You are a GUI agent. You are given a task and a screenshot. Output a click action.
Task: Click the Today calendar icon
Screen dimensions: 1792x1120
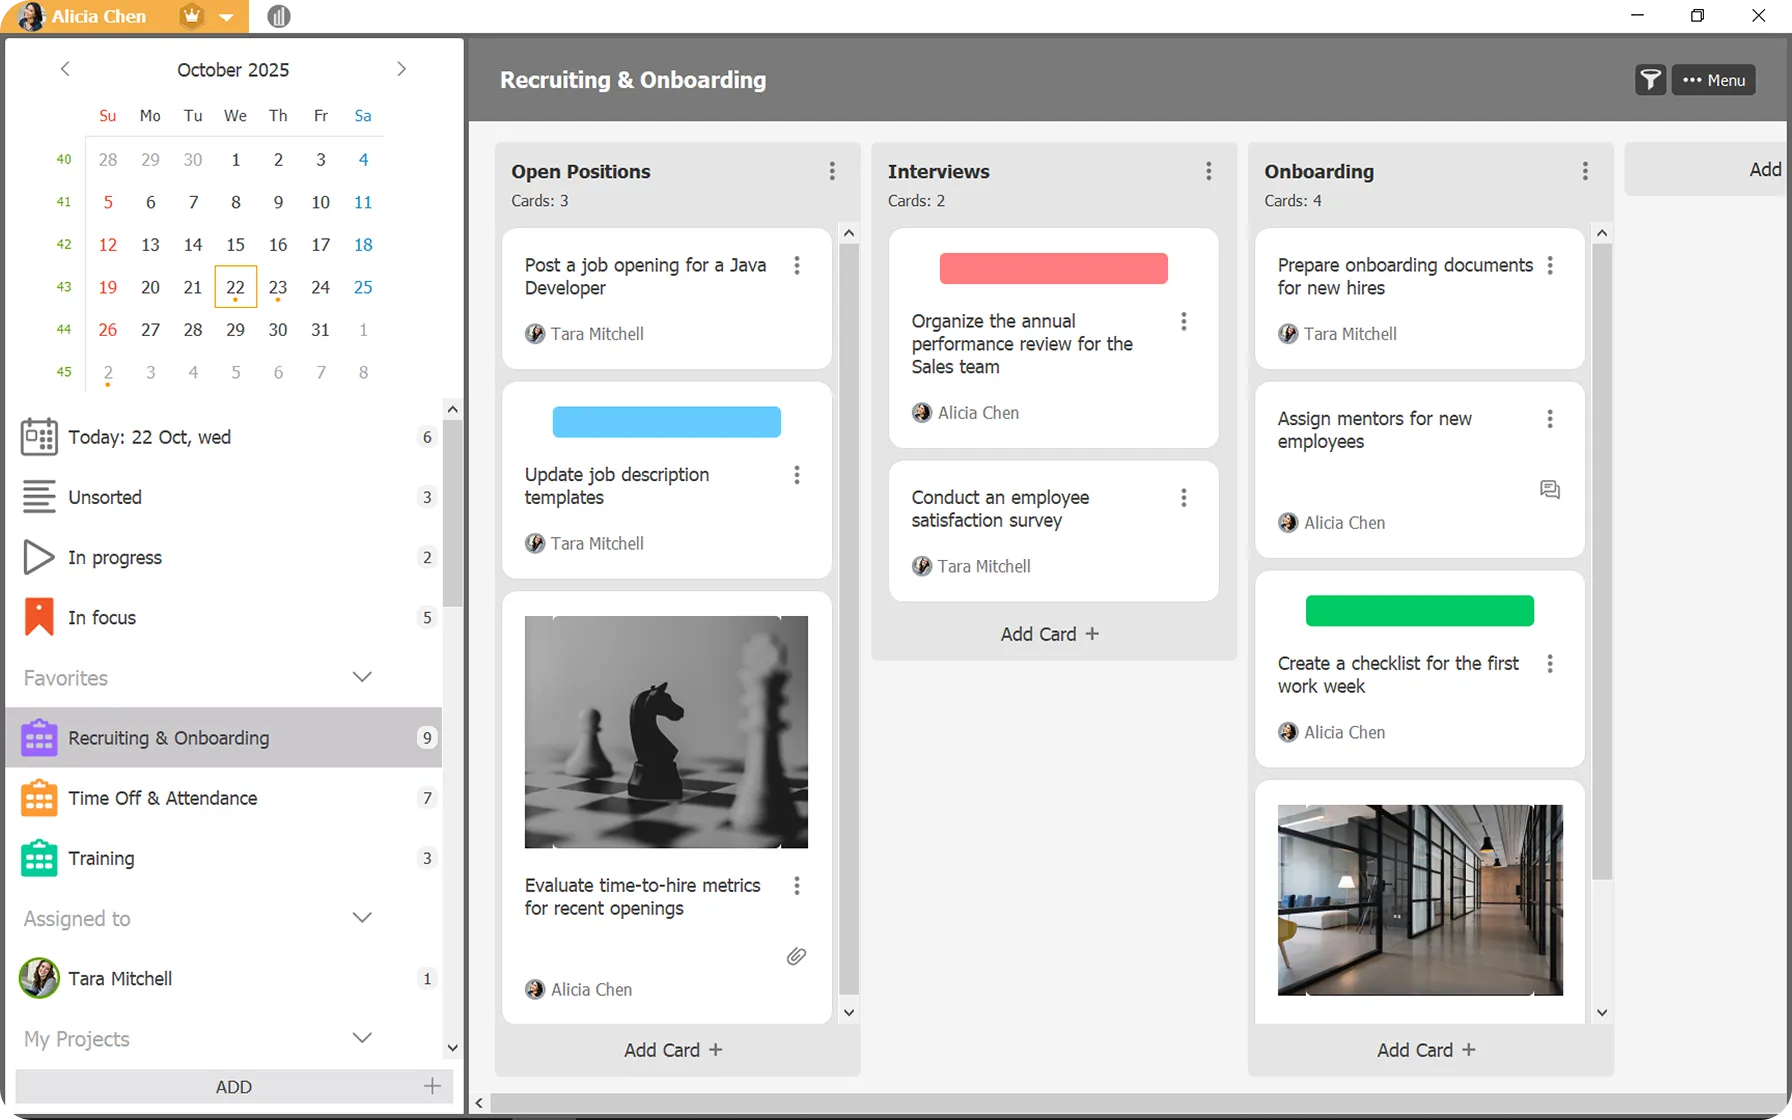[x=39, y=437]
